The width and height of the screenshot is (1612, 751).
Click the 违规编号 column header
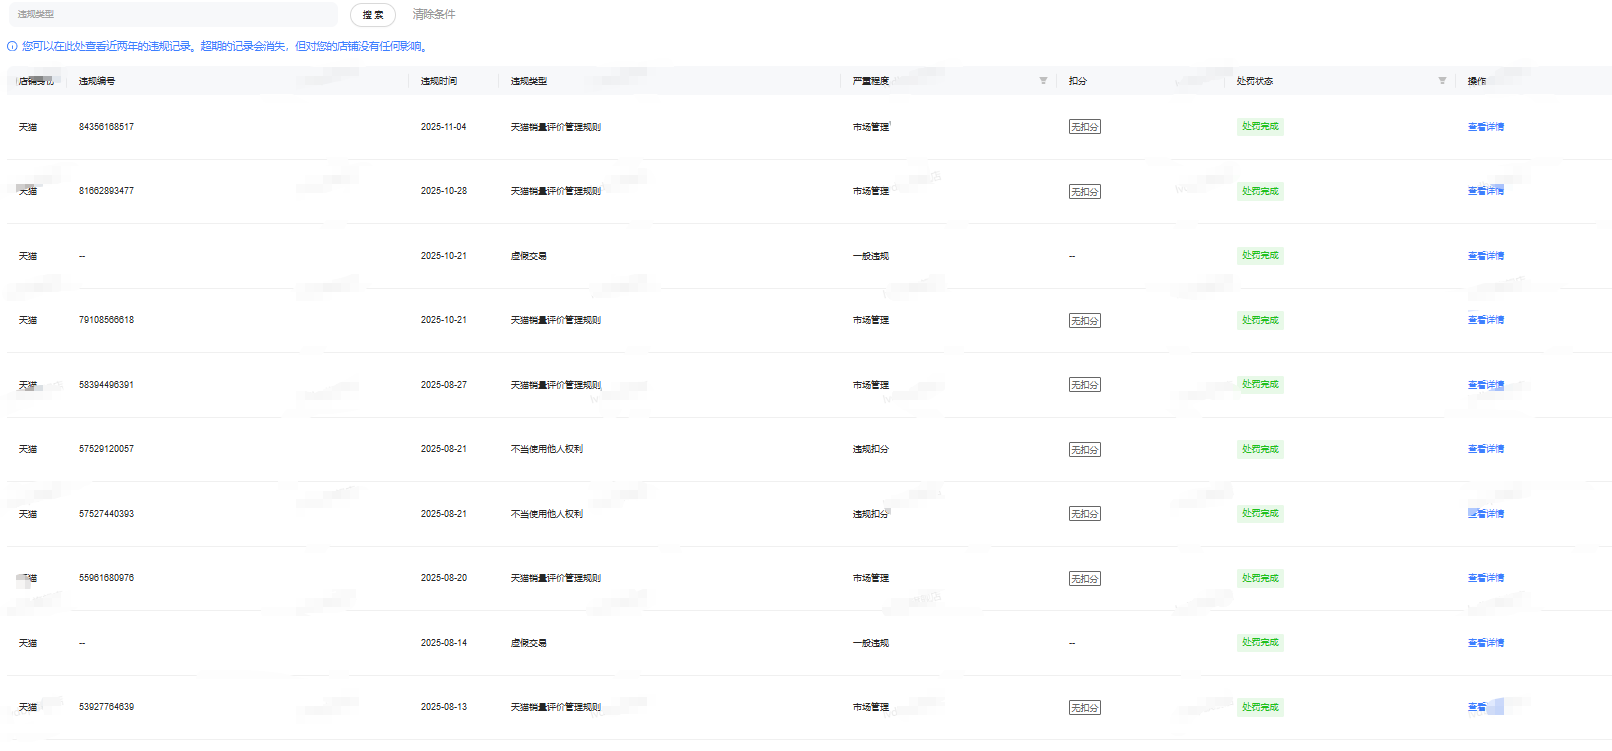click(97, 81)
